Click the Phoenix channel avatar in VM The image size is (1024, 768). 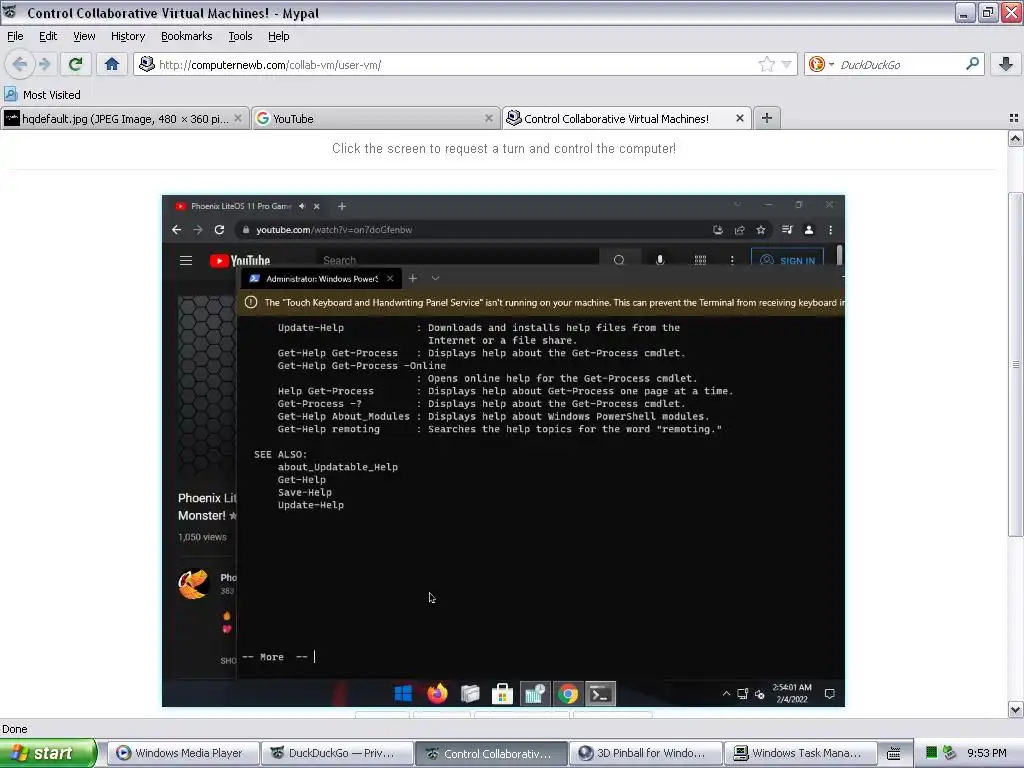coord(193,583)
